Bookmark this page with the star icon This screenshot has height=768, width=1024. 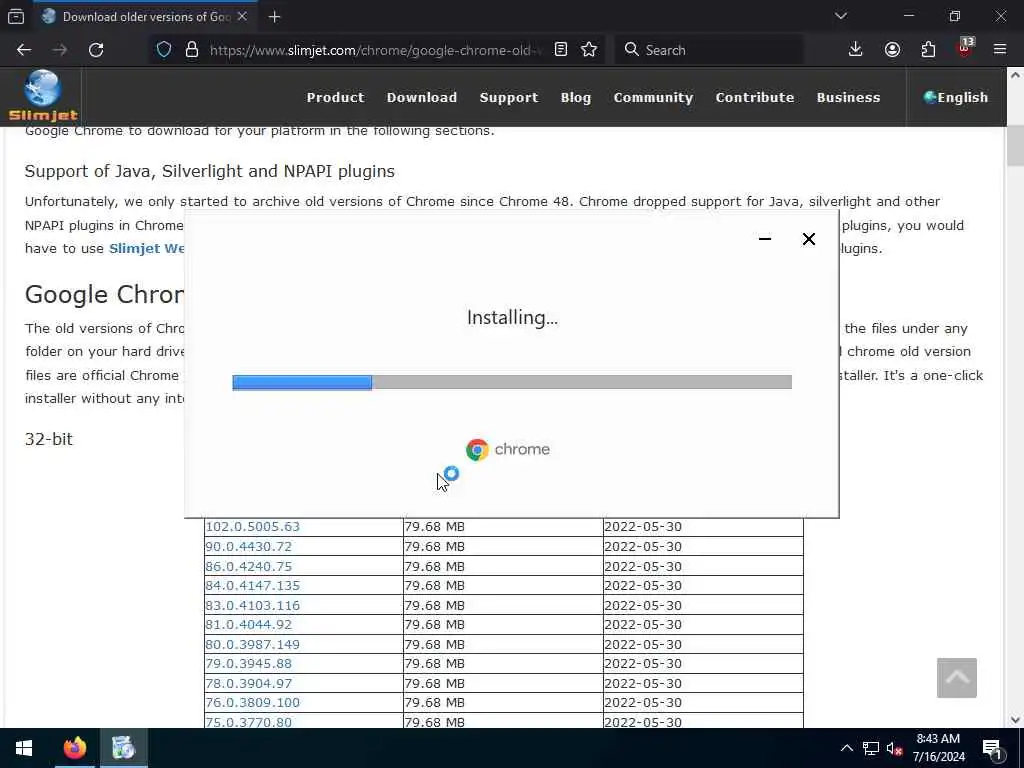[x=589, y=50]
